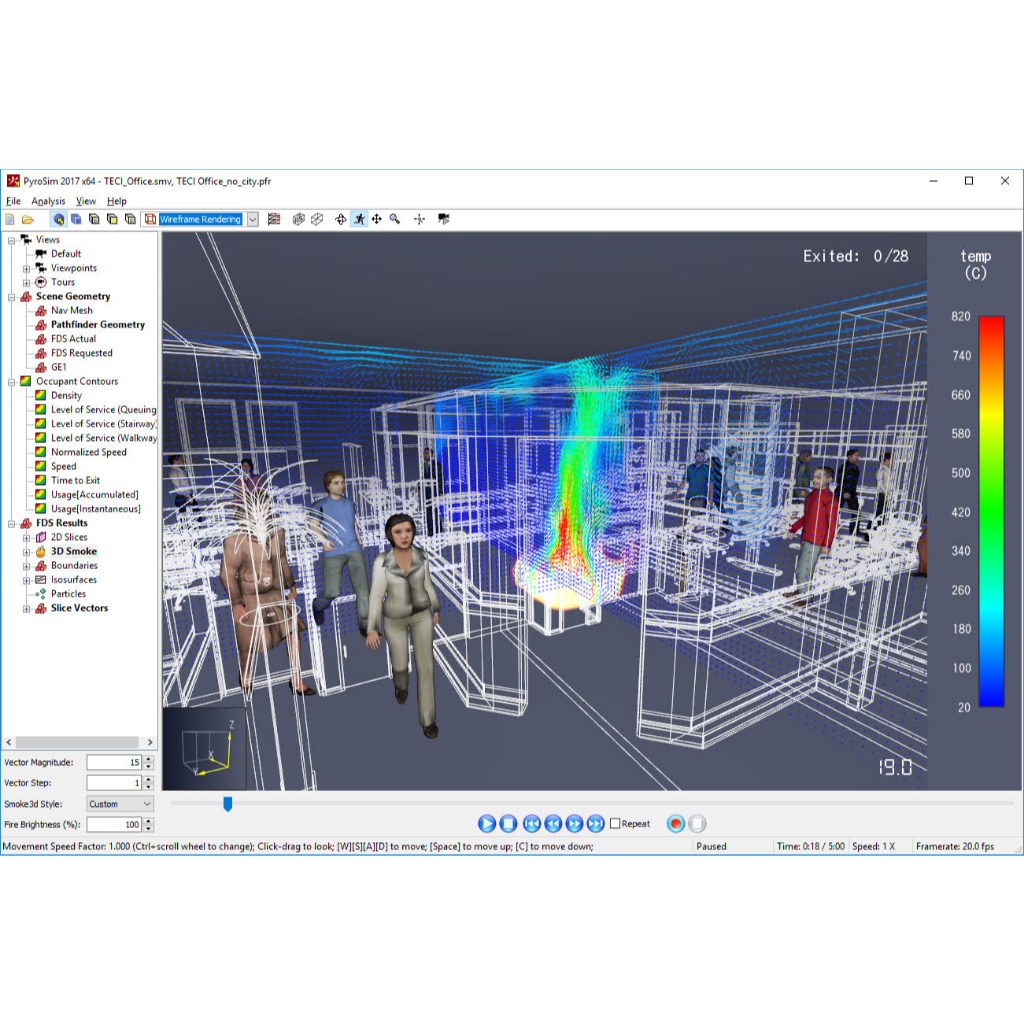Collapse the Views tree node
The width and height of the screenshot is (1024, 1024).
(x=12, y=240)
